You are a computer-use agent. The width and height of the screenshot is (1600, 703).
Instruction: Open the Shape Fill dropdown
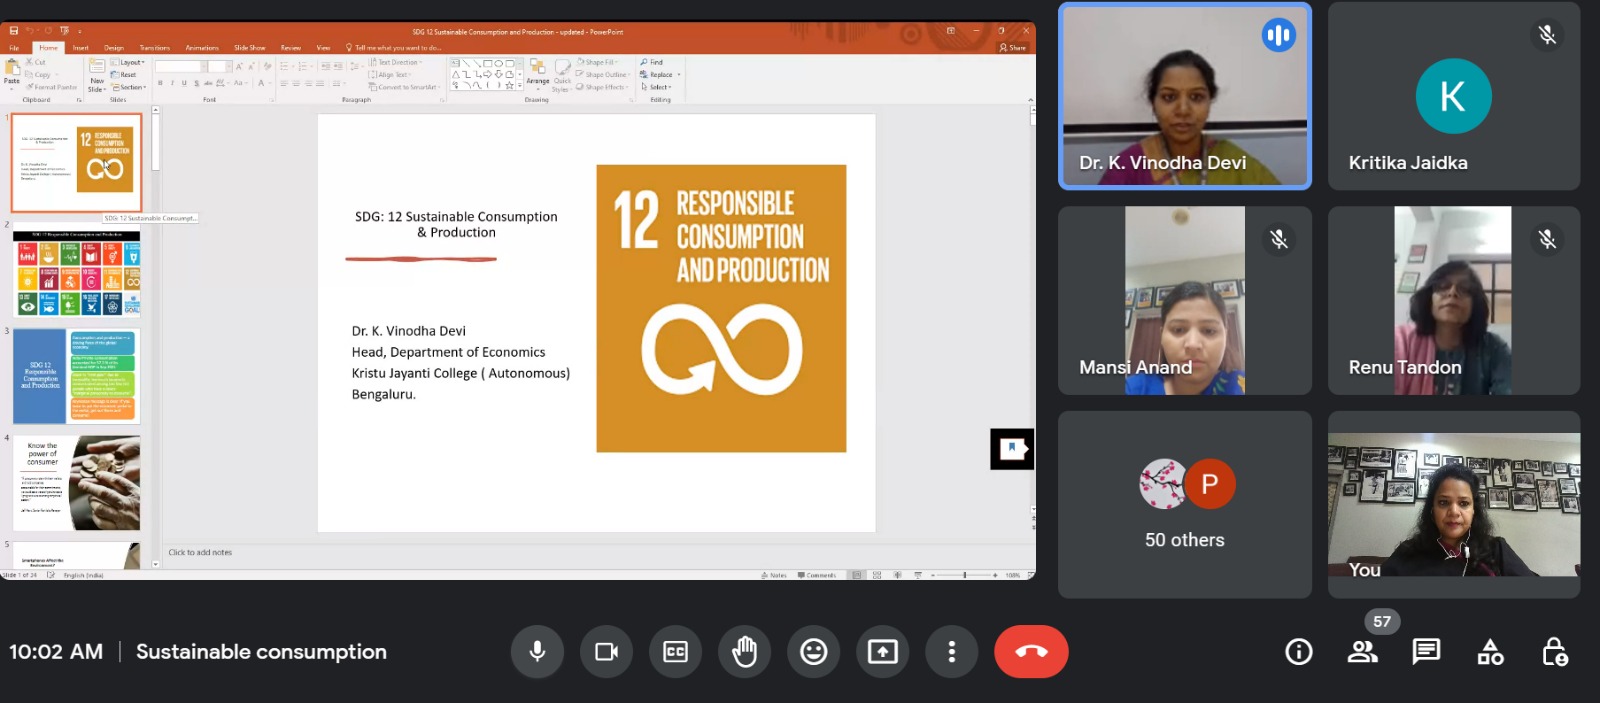coord(599,62)
